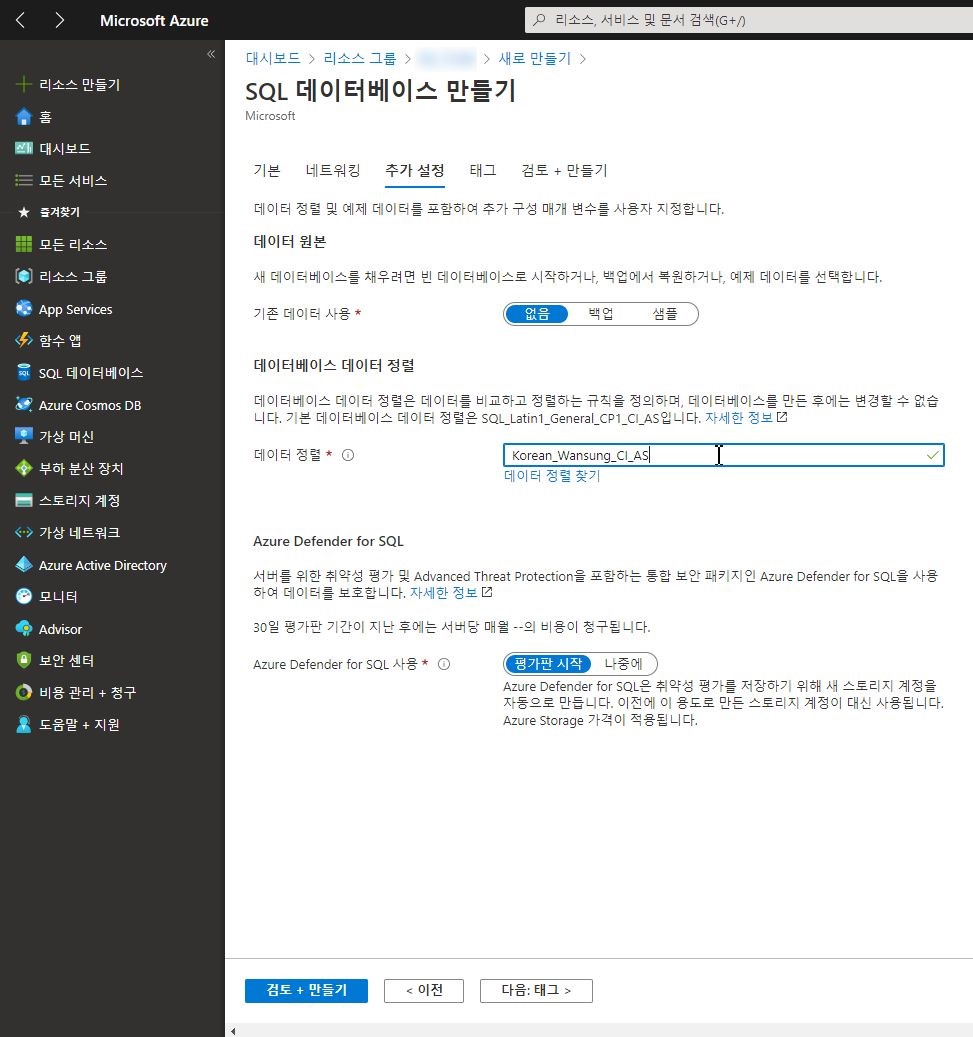Viewport: 973px width, 1037px height.
Task: Select 샘플 as data source
Action: [665, 314]
